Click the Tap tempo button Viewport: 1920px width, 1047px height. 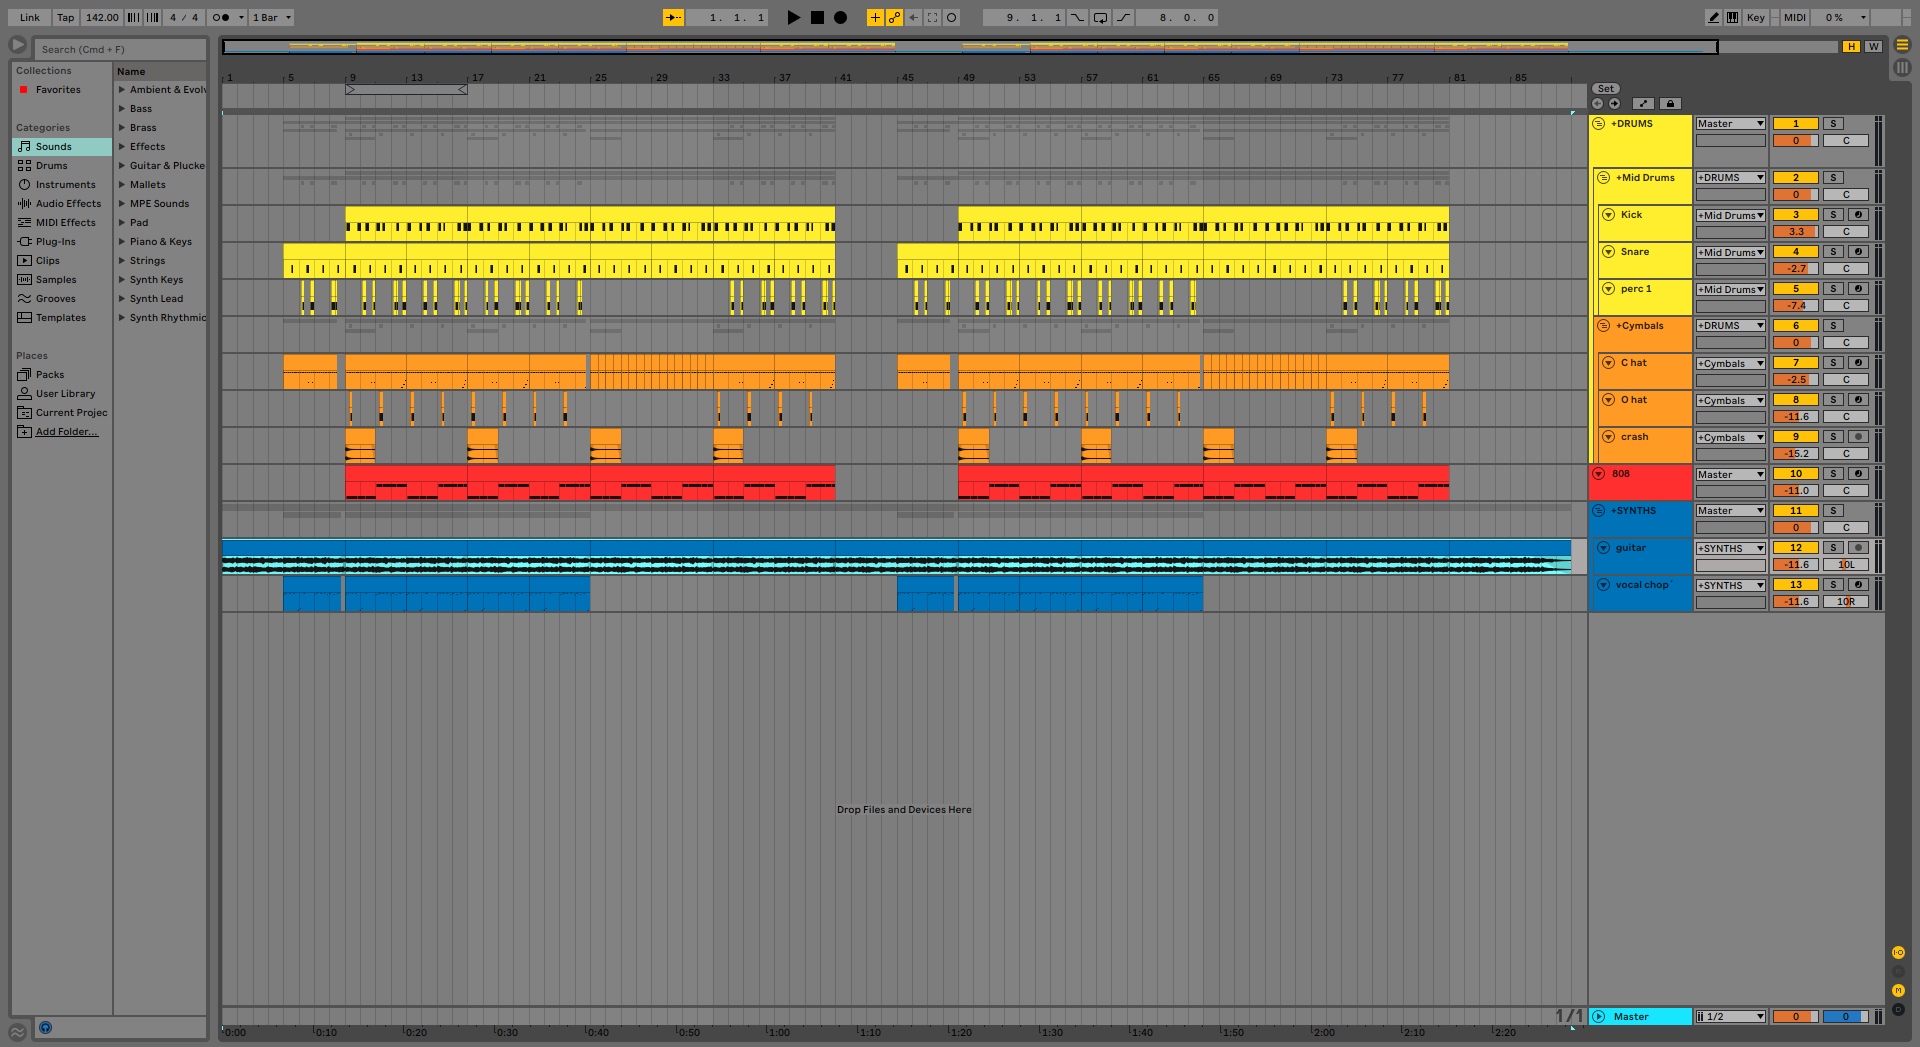66,17
